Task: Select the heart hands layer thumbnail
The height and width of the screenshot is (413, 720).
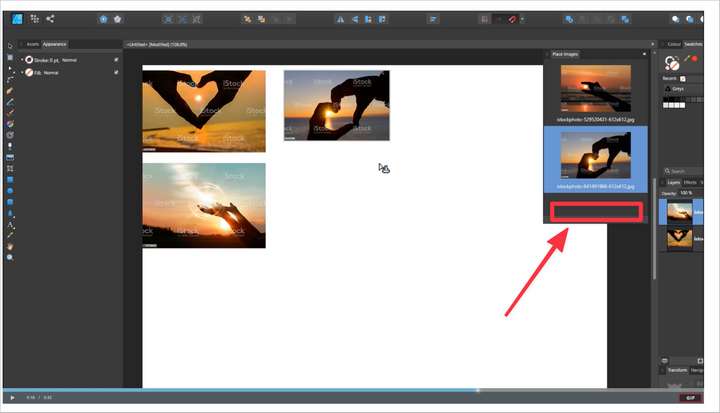Action: click(680, 239)
